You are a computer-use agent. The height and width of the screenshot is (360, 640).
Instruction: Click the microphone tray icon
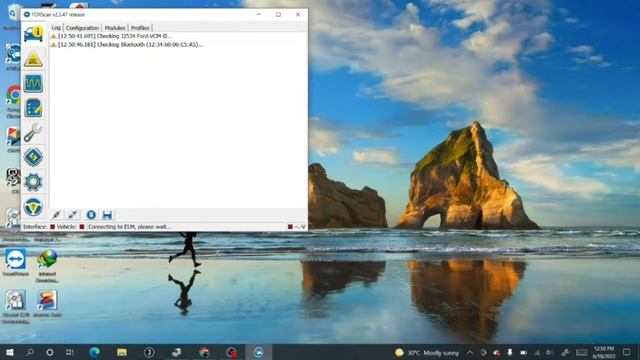[510, 353]
